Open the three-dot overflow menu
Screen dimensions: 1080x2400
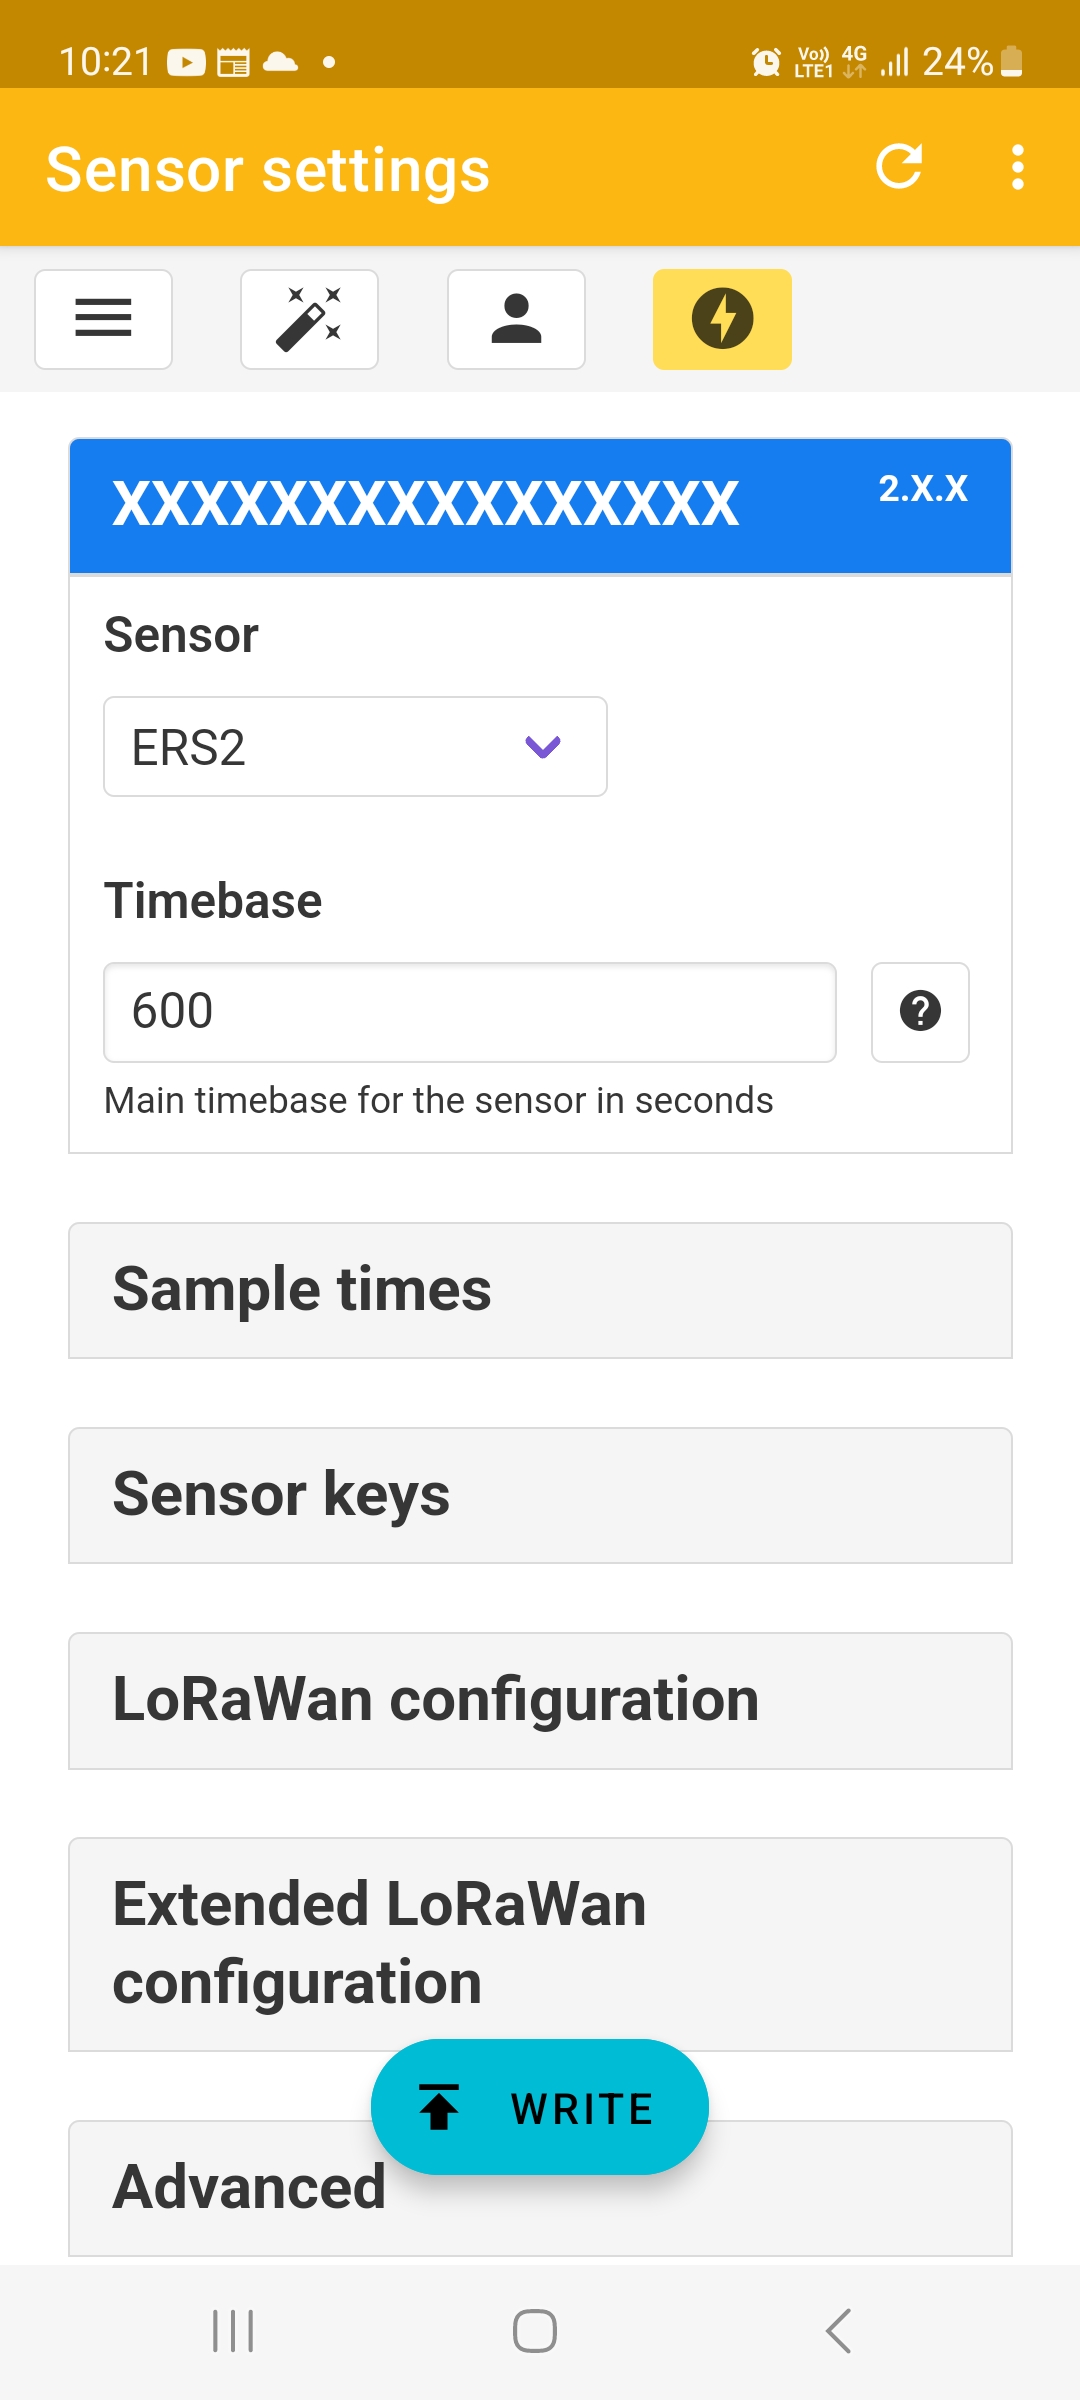[x=1017, y=167]
